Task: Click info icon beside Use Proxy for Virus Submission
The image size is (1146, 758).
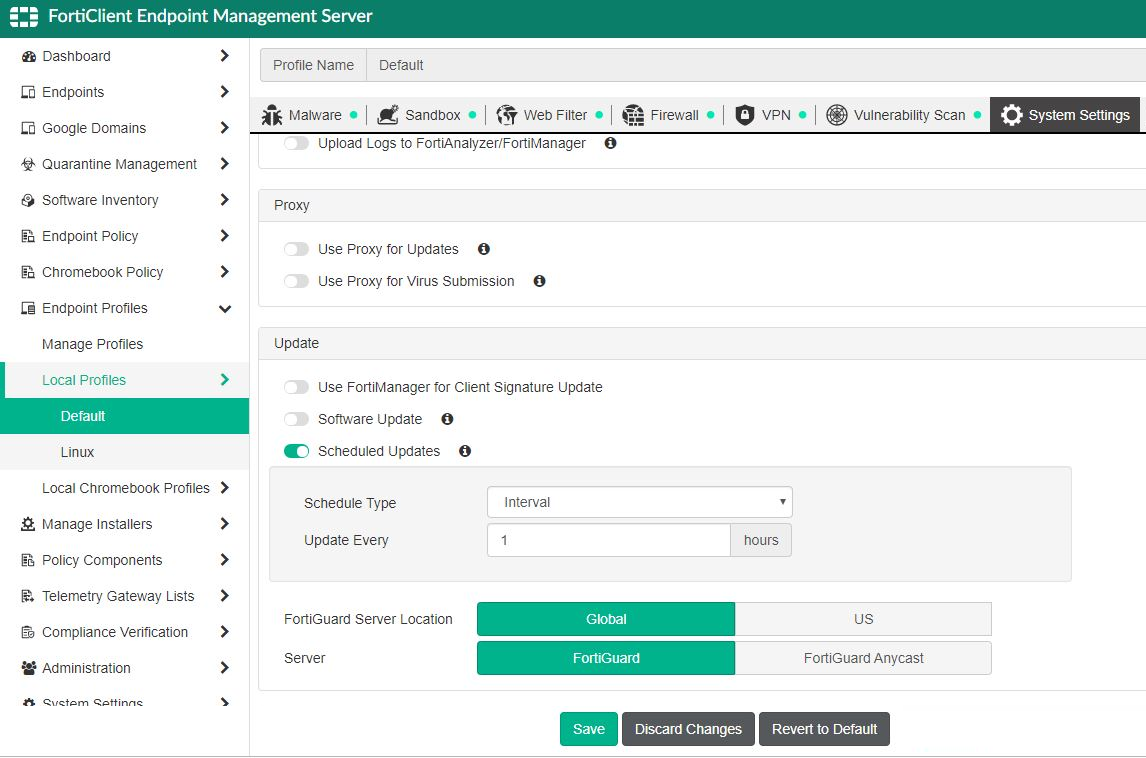Action: 539,281
